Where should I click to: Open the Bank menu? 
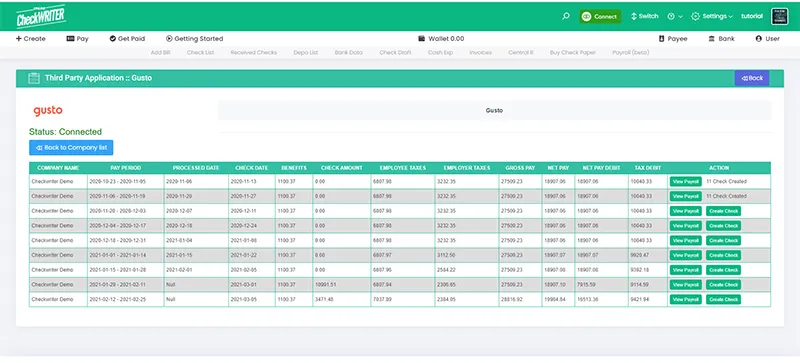pyautogui.click(x=721, y=38)
